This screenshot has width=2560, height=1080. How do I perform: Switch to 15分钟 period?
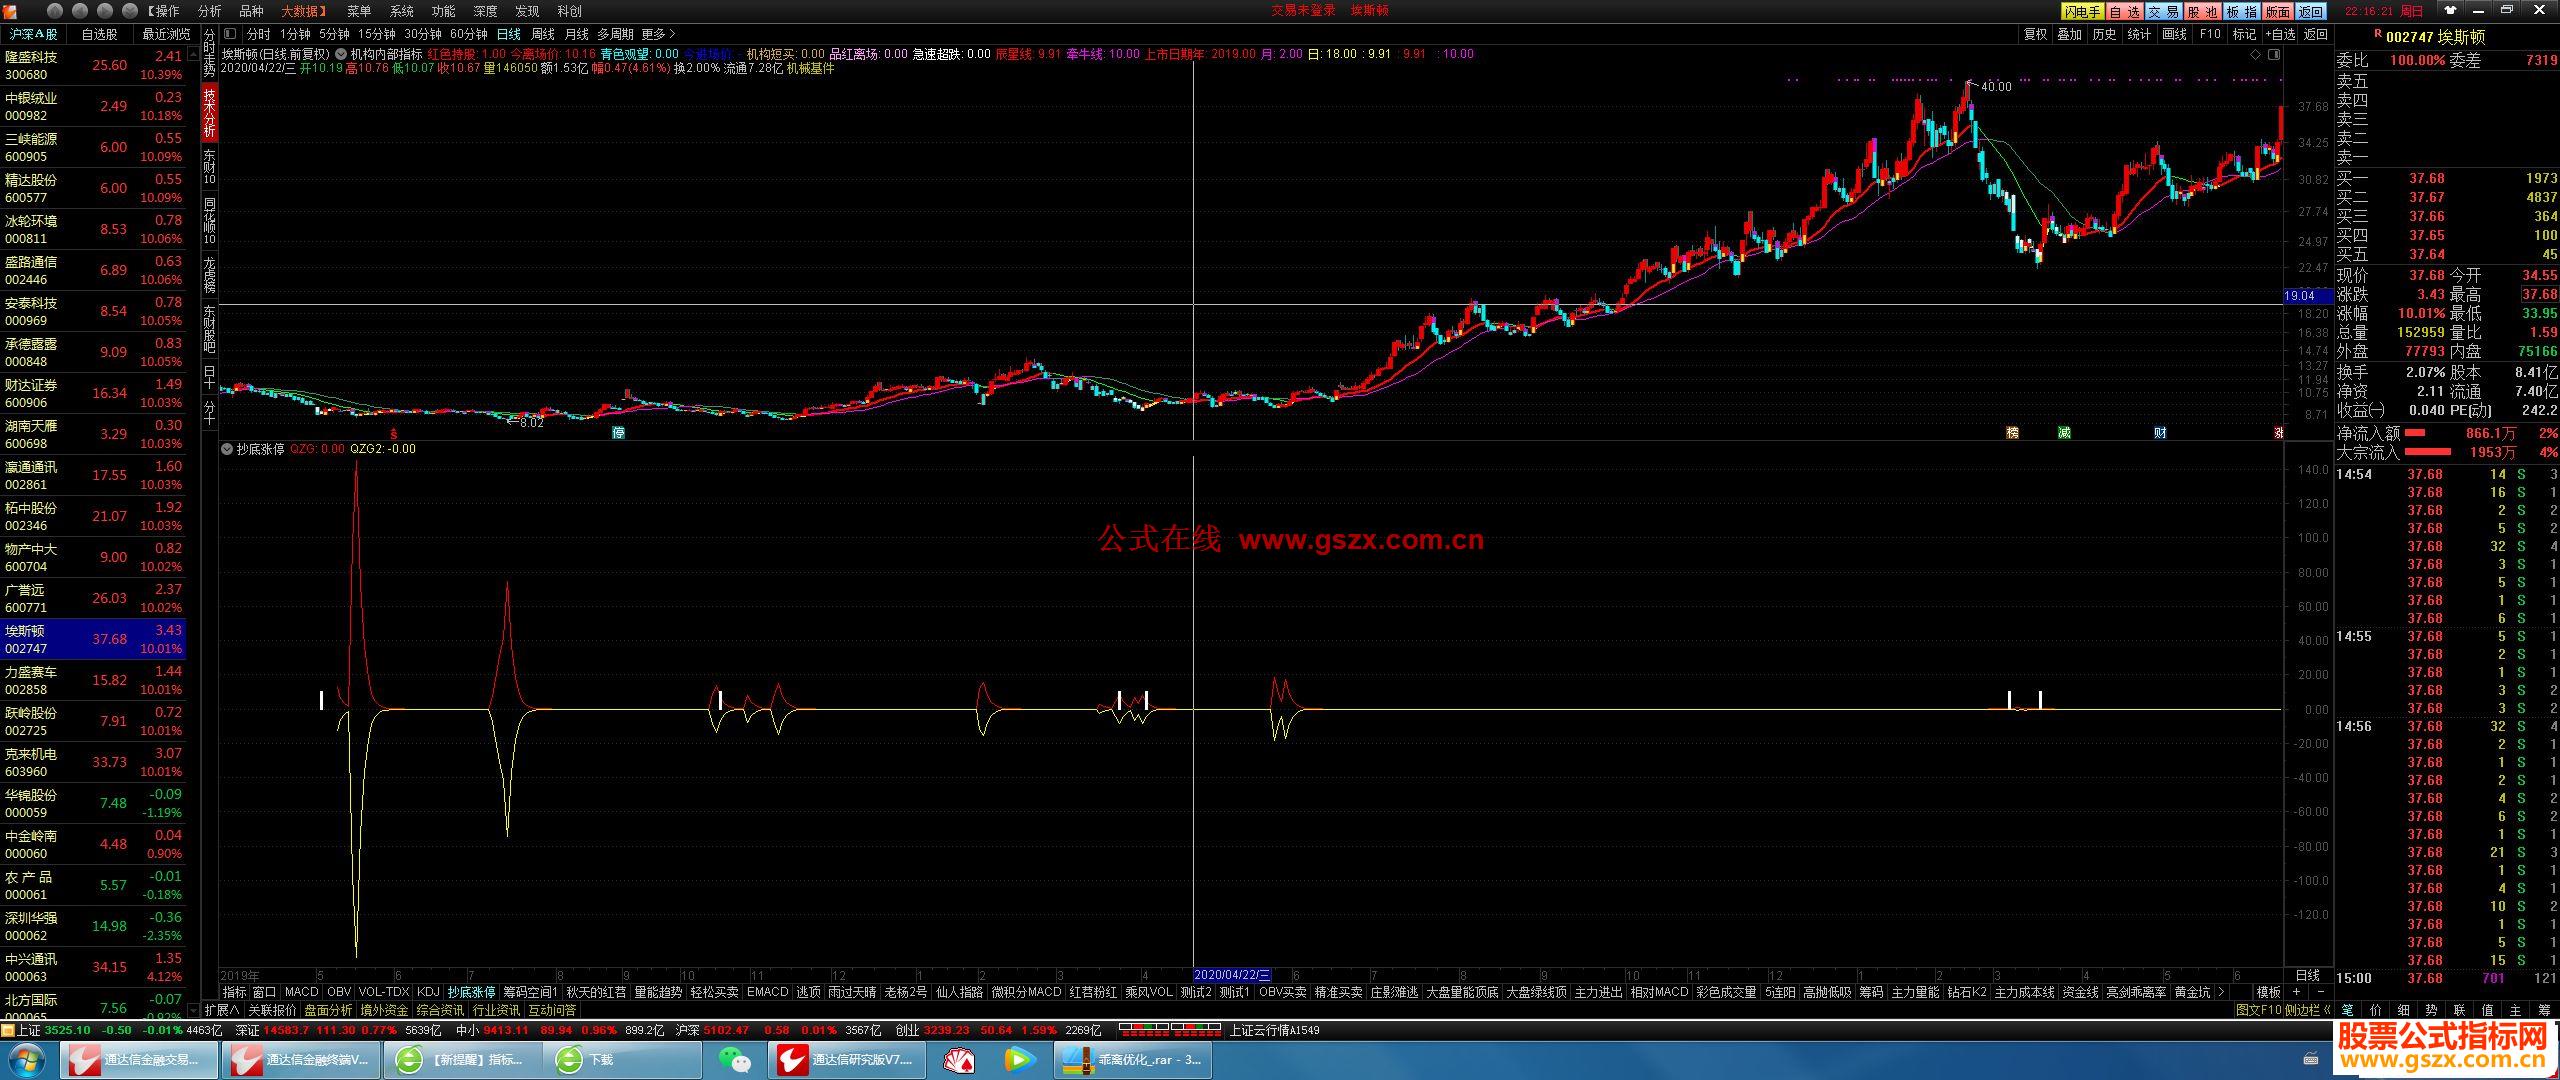(x=377, y=34)
